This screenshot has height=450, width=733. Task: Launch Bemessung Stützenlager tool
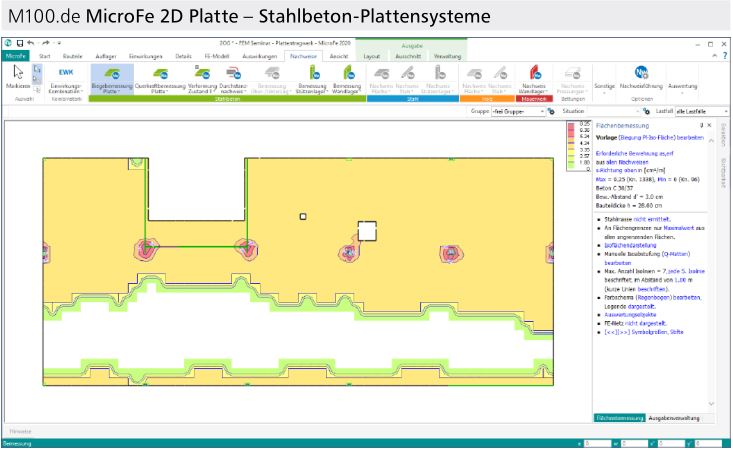coord(312,79)
